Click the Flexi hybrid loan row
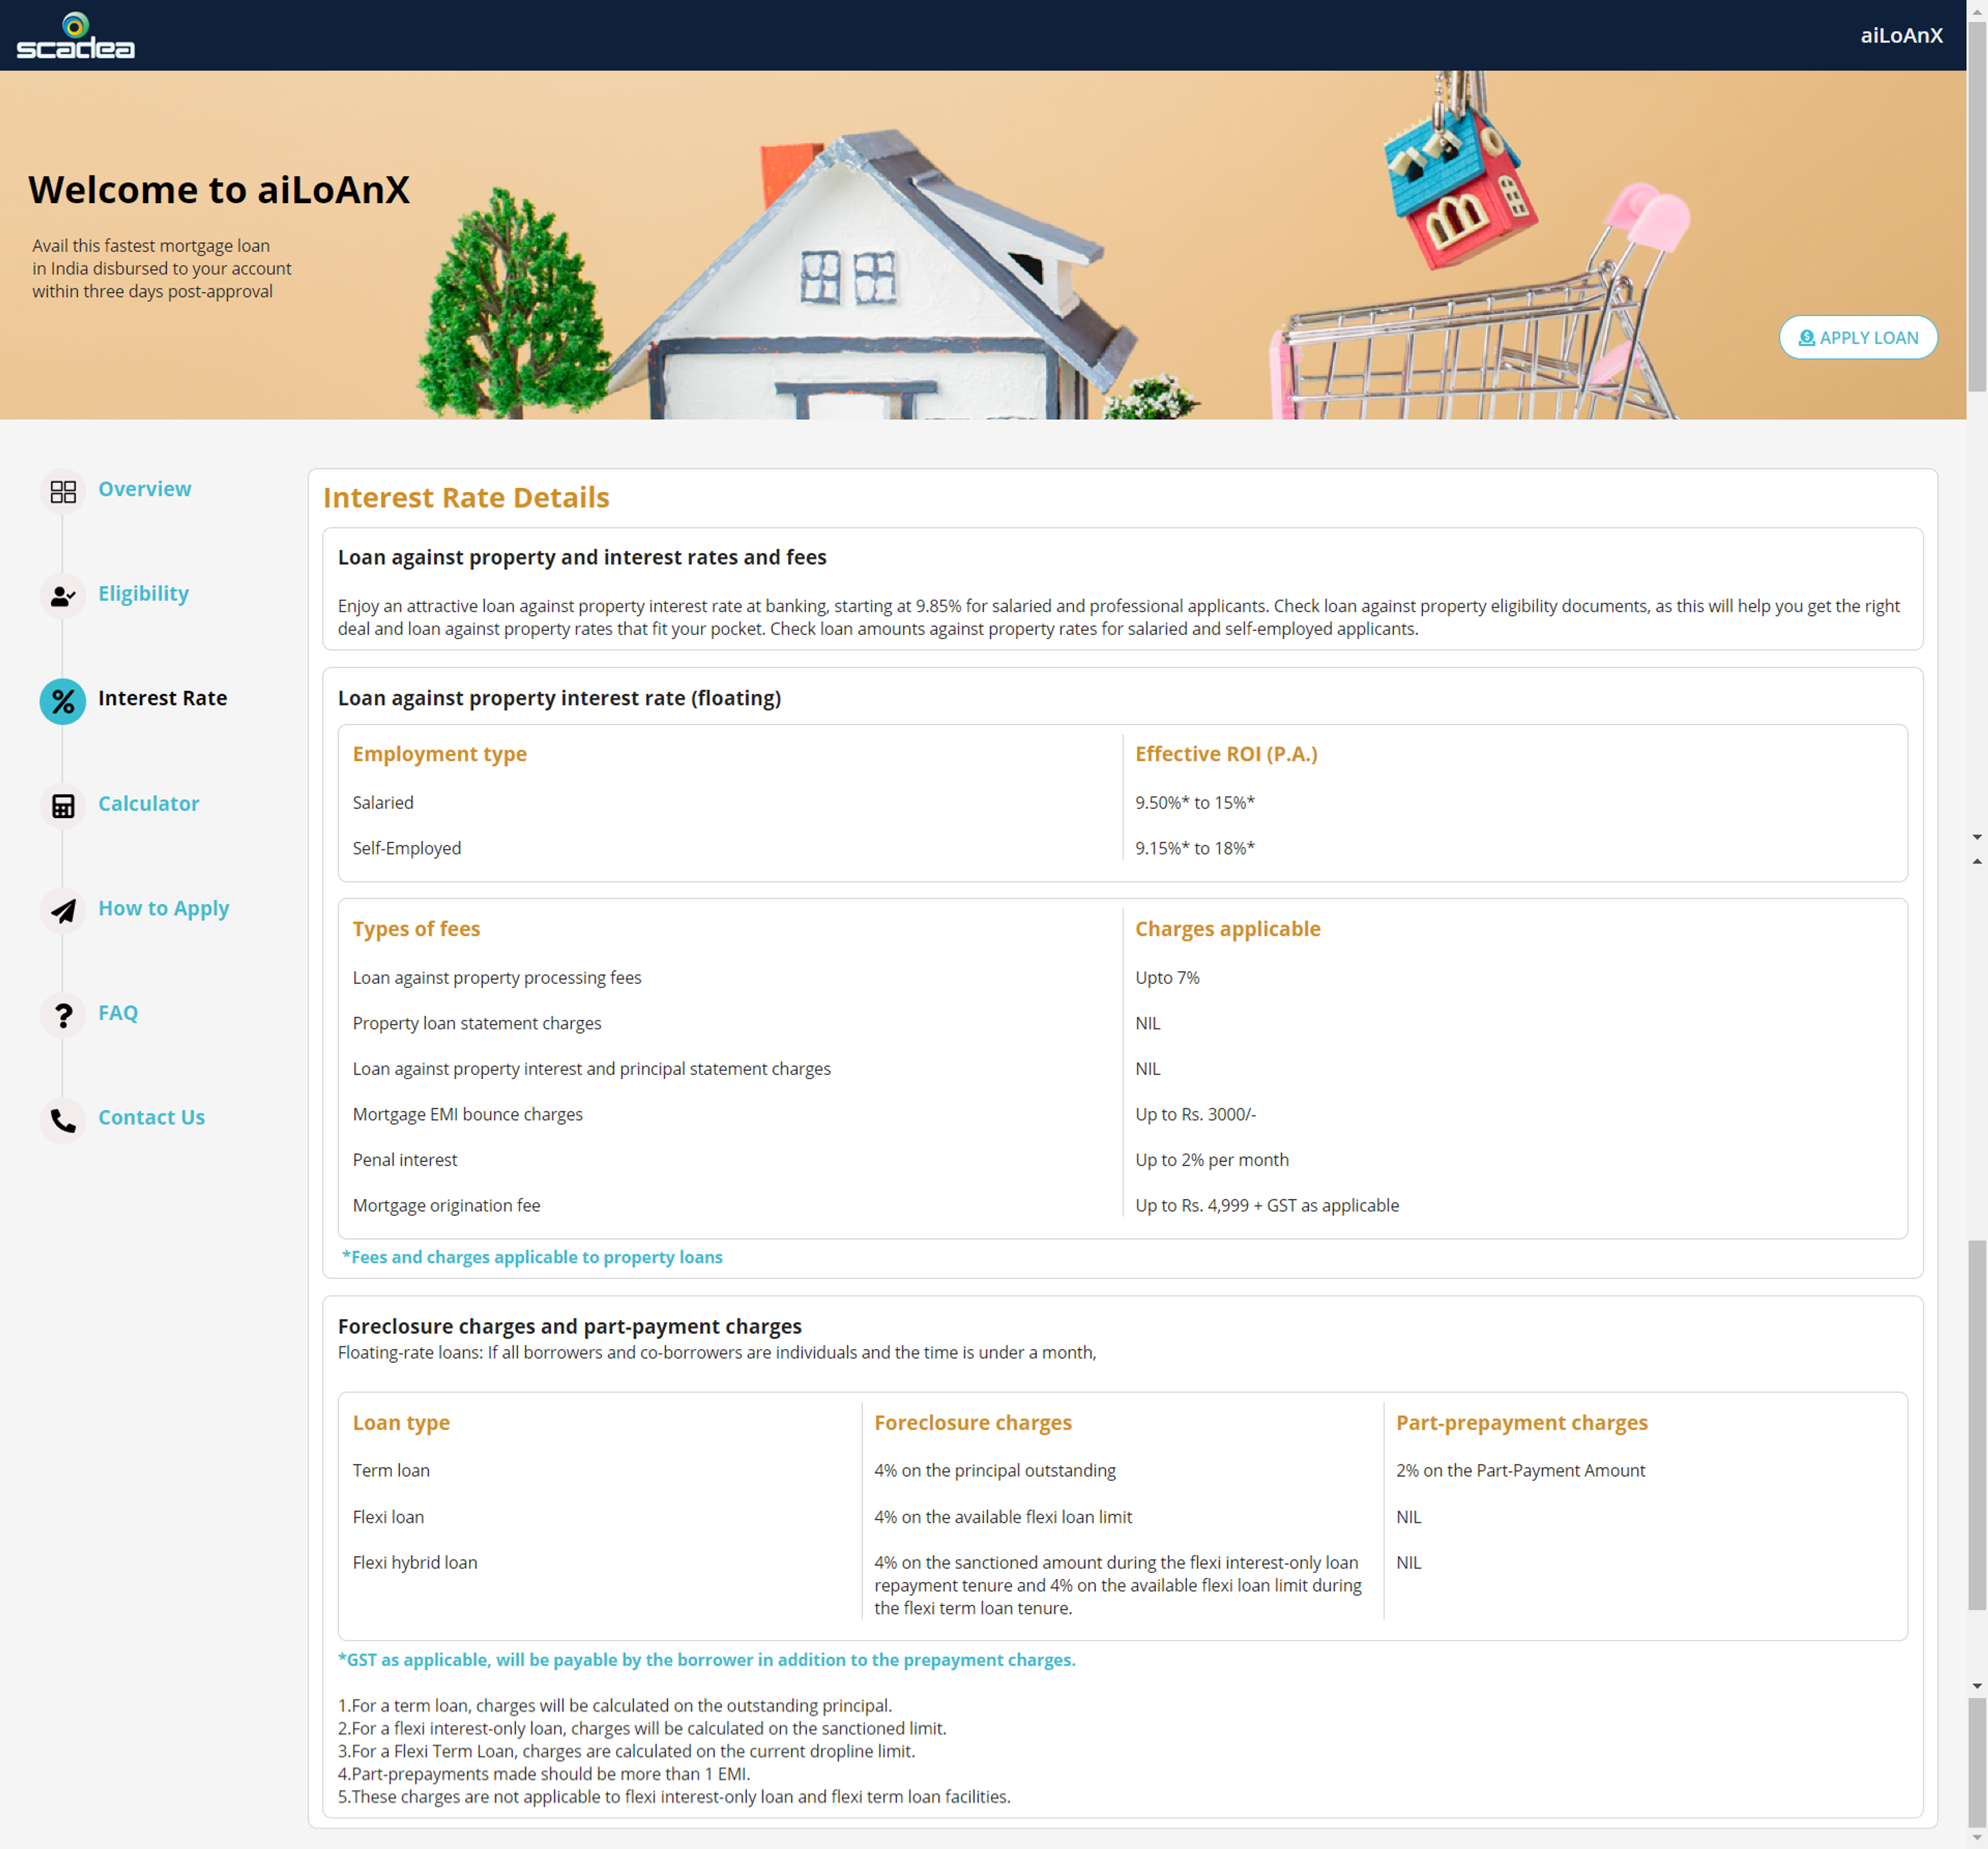The width and height of the screenshot is (1988, 1849). point(415,1562)
